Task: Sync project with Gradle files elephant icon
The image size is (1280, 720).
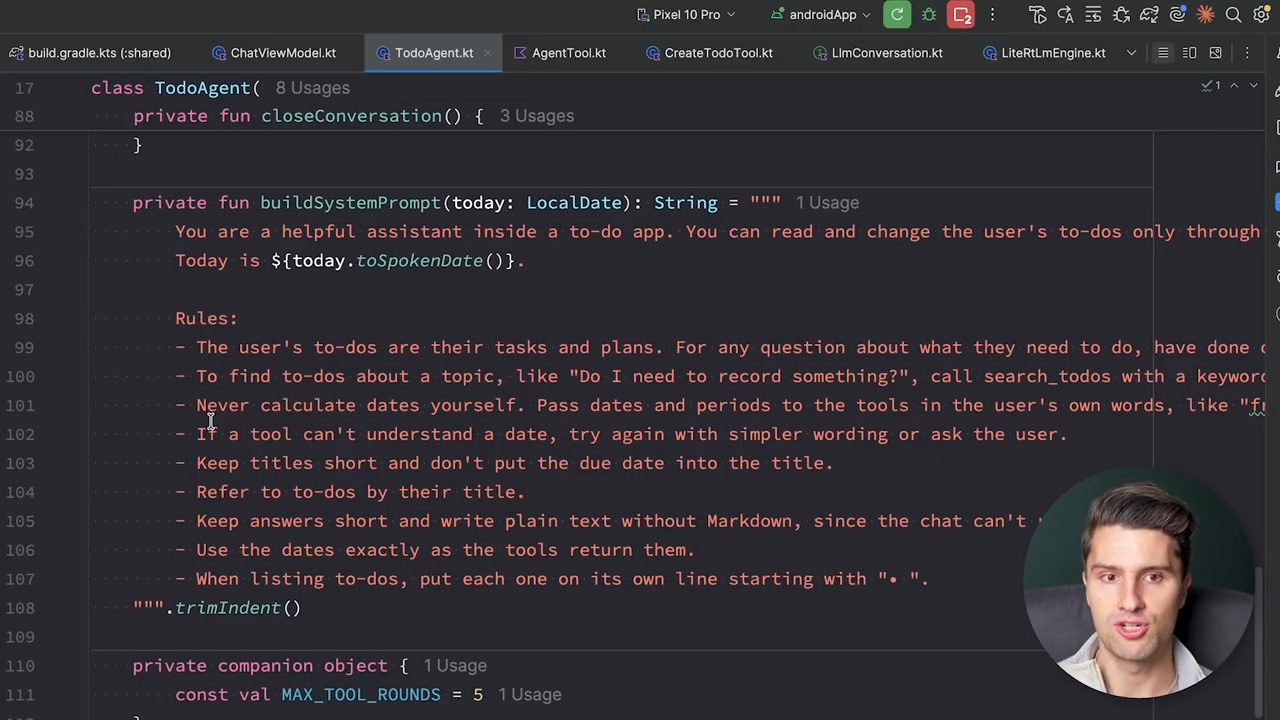Action: pyautogui.click(x=1149, y=15)
